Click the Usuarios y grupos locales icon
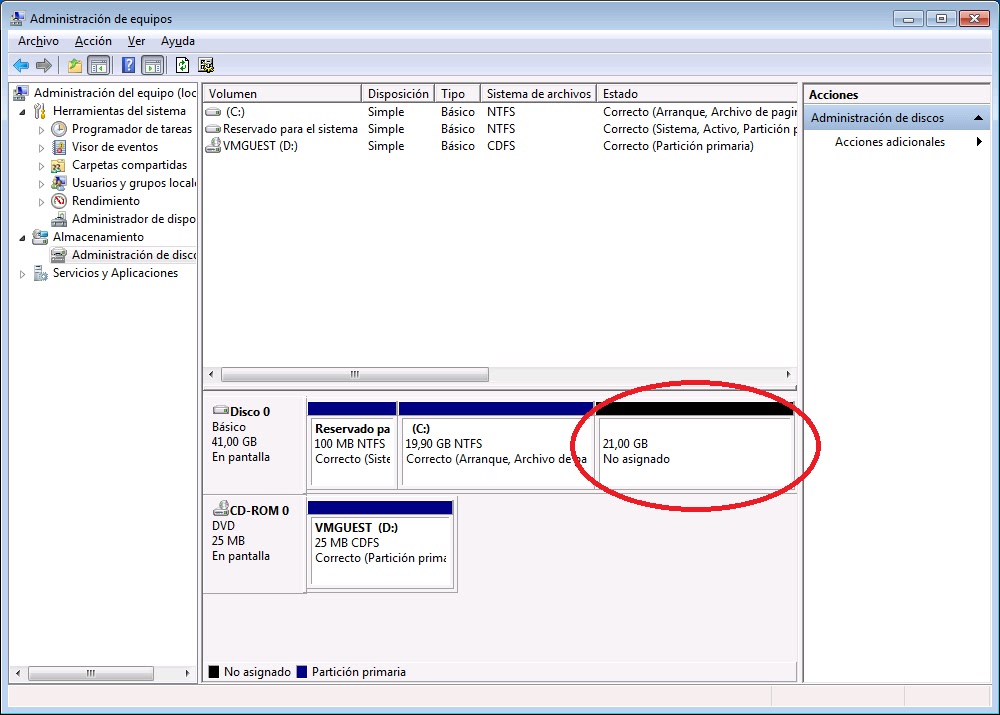The image size is (1000, 715). (x=59, y=183)
